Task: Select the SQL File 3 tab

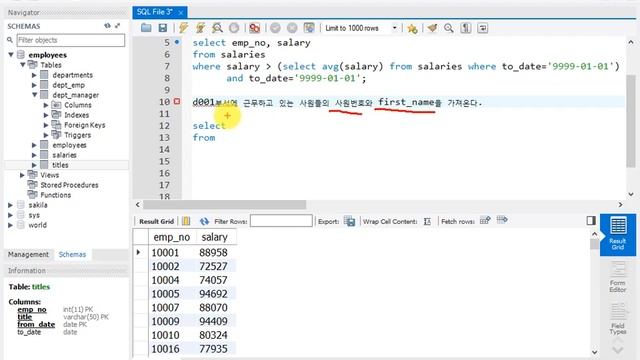Action: [x=155, y=12]
